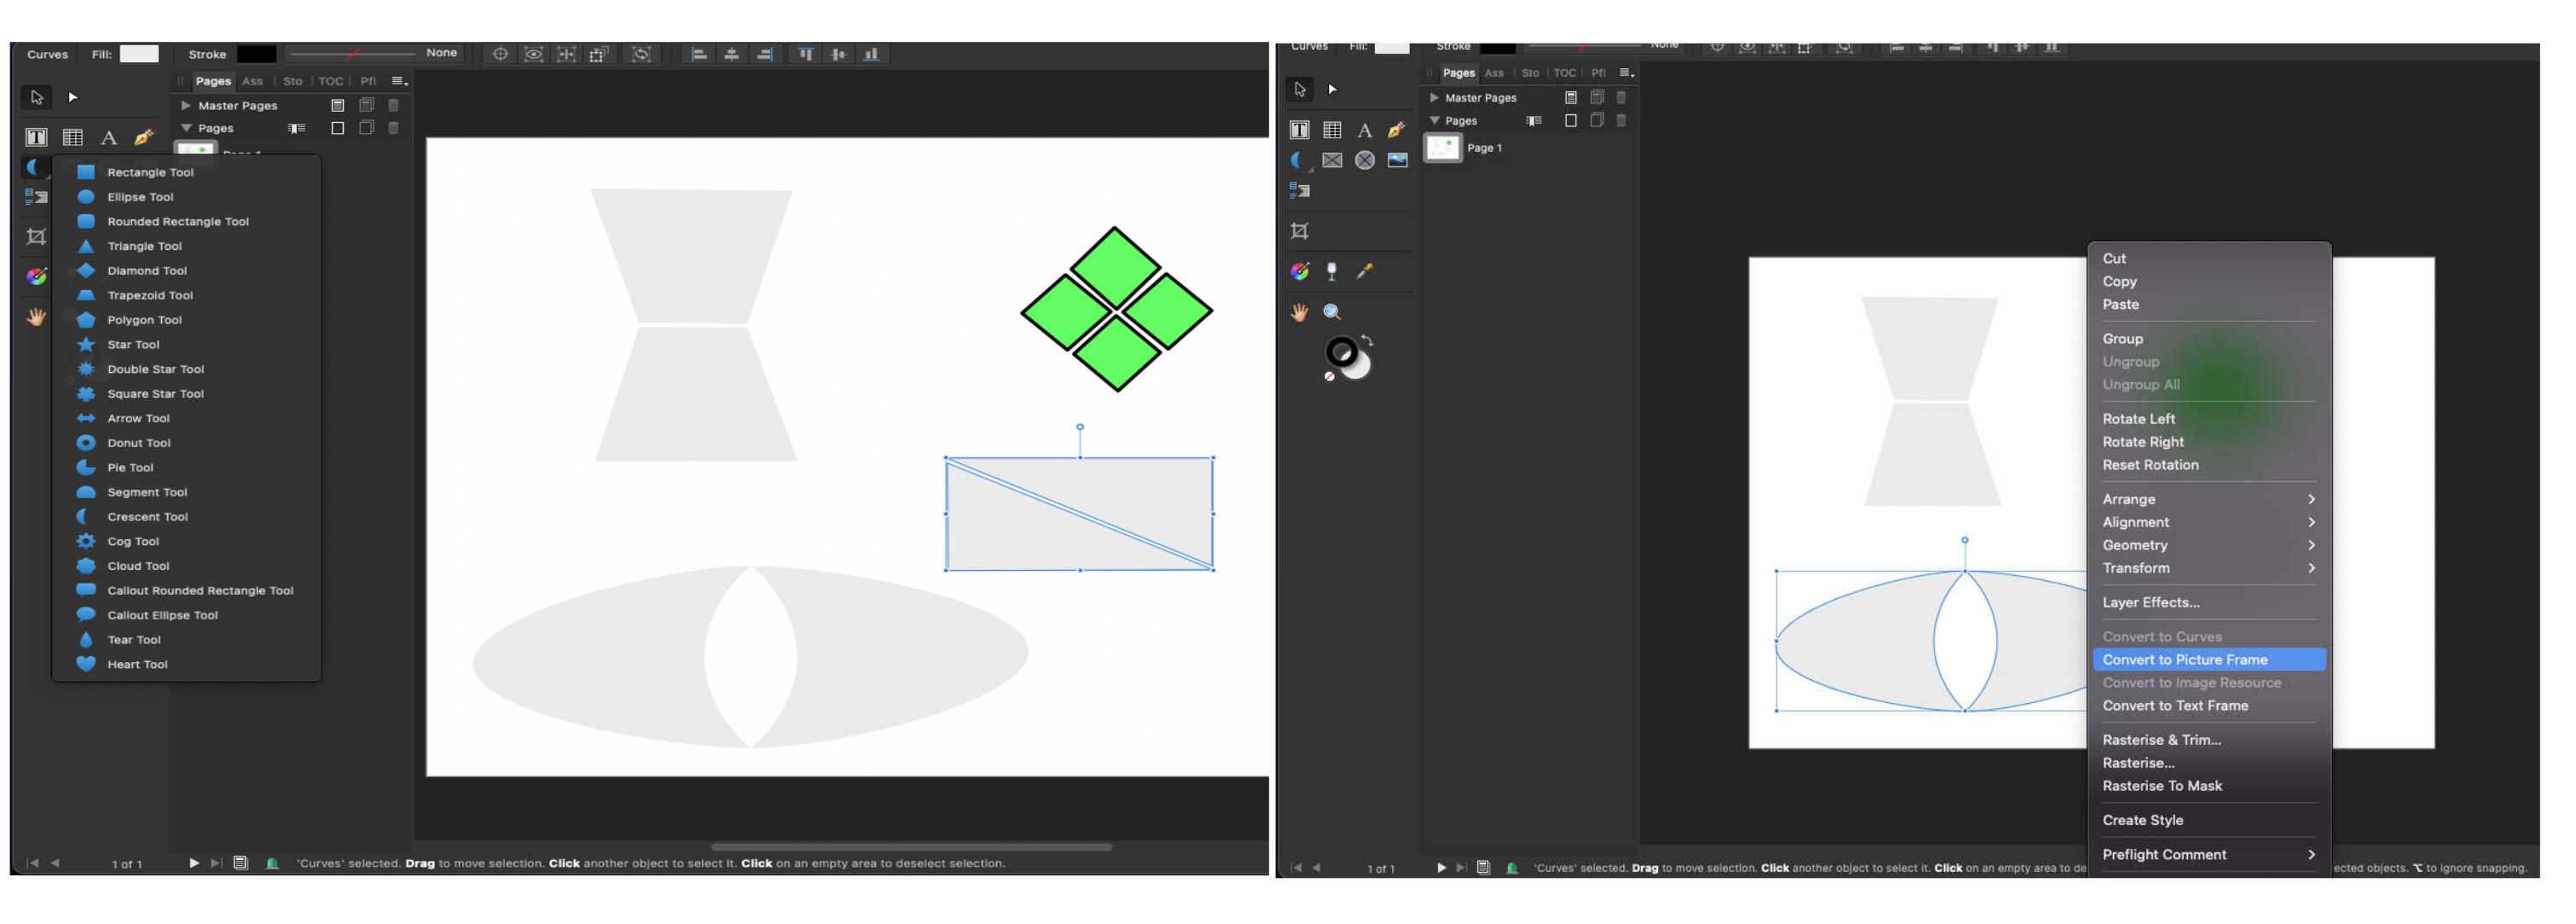This screenshot has height=924, width=2576.
Task: Select the Colour Picker tool in right window
Action: (x=1365, y=271)
